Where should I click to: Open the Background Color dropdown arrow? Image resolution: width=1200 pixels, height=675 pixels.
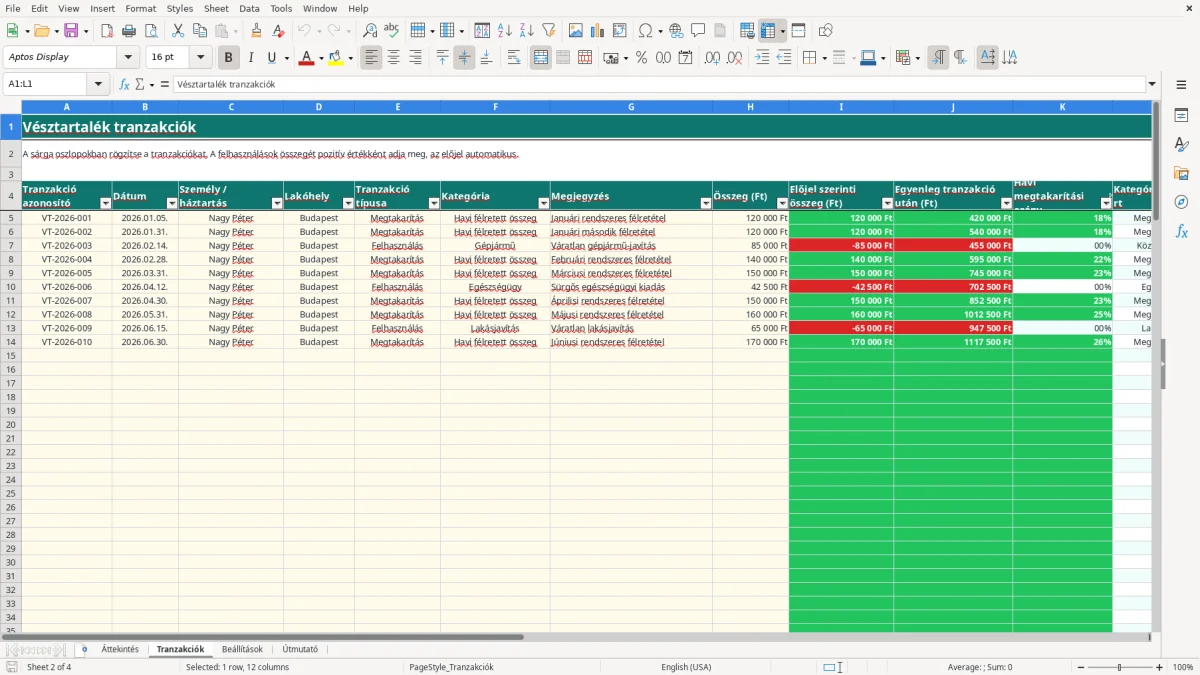pyautogui.click(x=350, y=58)
